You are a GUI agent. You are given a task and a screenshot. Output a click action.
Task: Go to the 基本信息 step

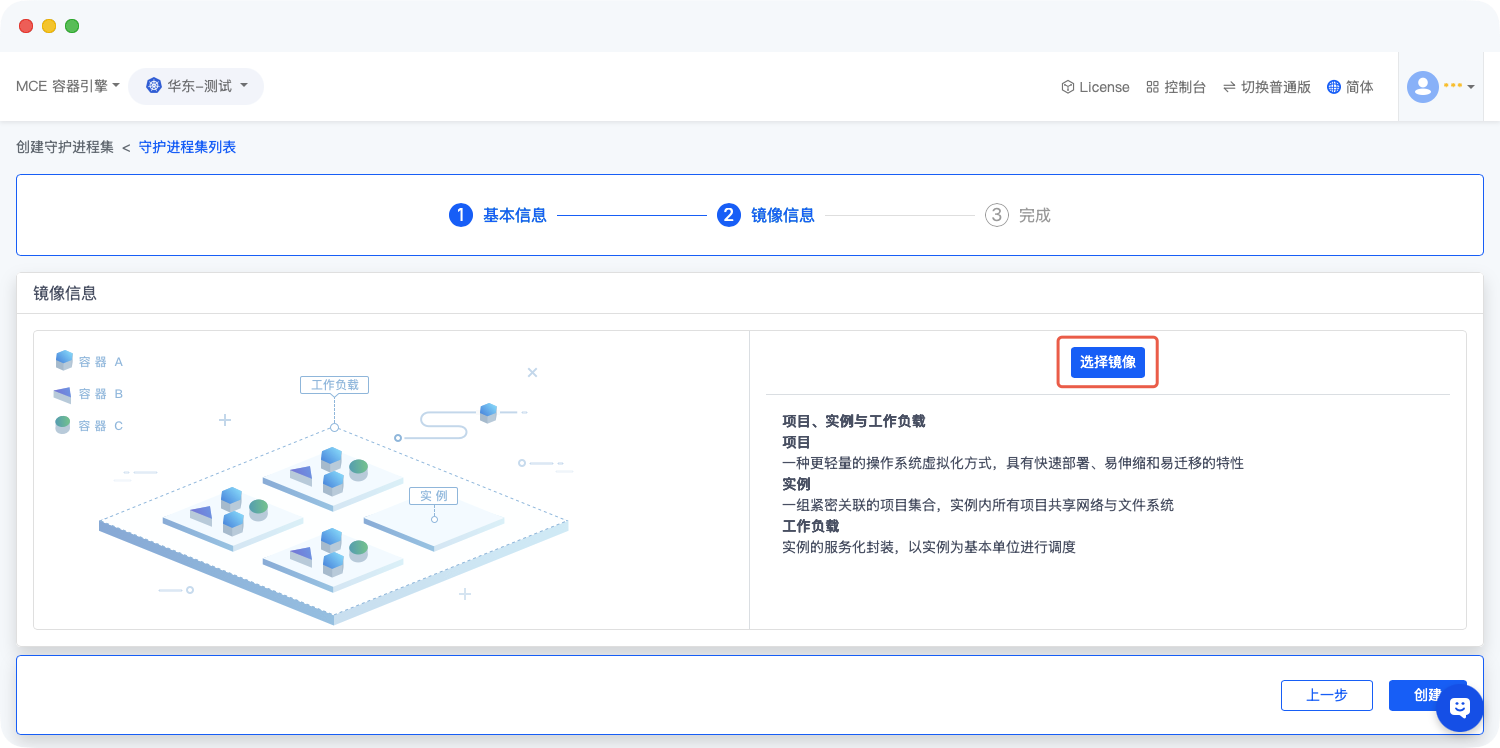tap(514, 215)
